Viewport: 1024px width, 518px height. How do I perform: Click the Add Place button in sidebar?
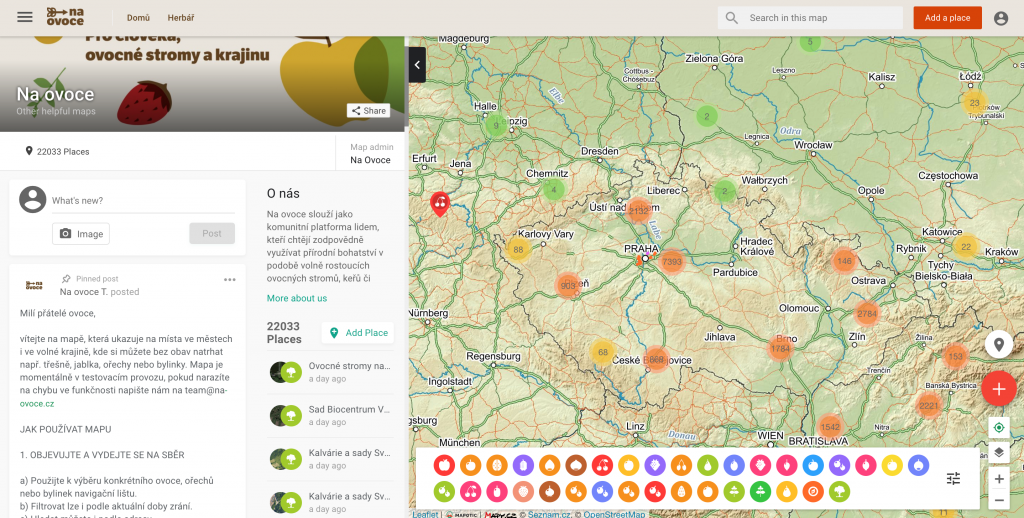tap(358, 332)
